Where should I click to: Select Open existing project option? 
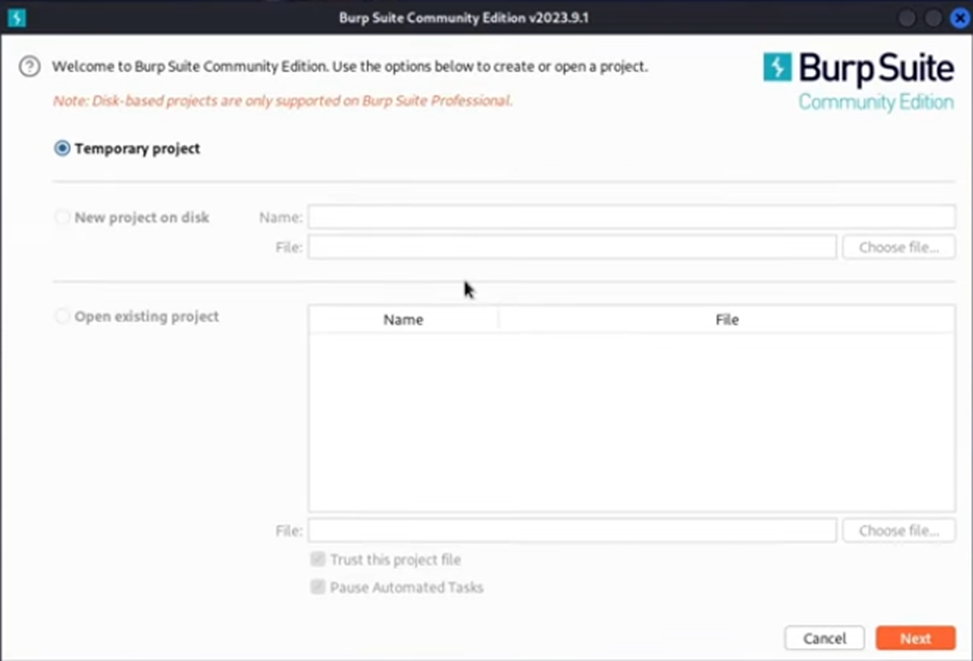pyautogui.click(x=62, y=317)
